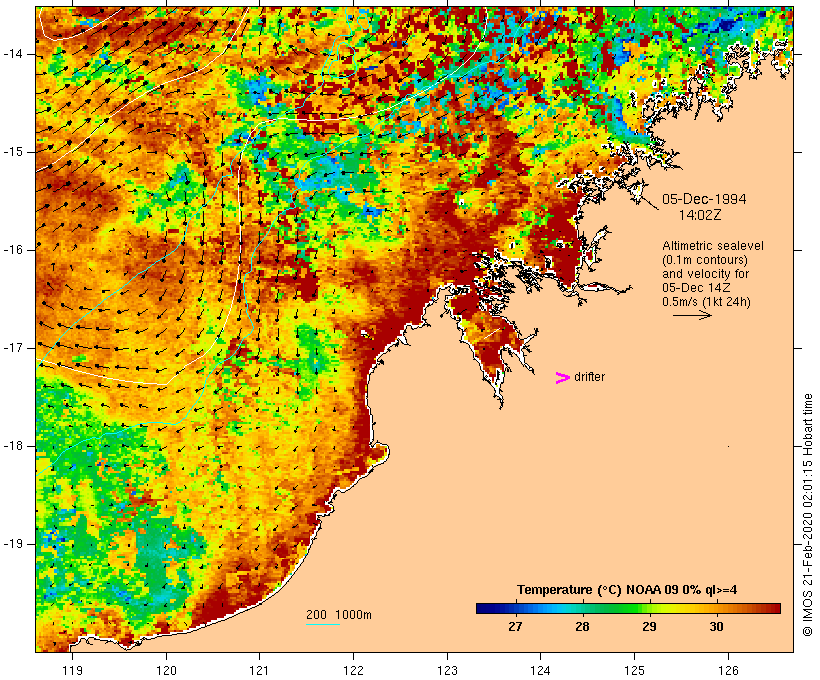Viewport: 820px width, 680px height.
Task: Click the longitude label '121'
Action: coord(260,670)
